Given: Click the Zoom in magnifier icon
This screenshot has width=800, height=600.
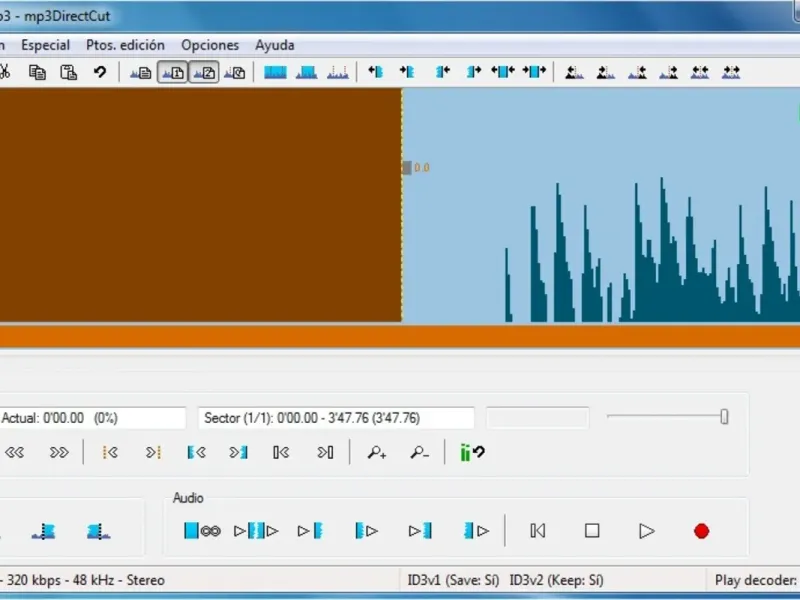Looking at the screenshot, I should tap(377, 453).
